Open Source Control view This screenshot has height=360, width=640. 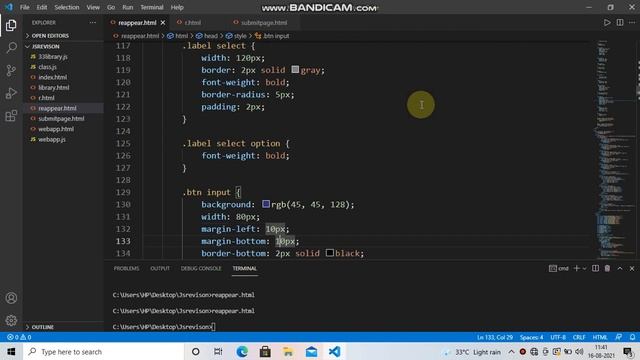point(11,71)
